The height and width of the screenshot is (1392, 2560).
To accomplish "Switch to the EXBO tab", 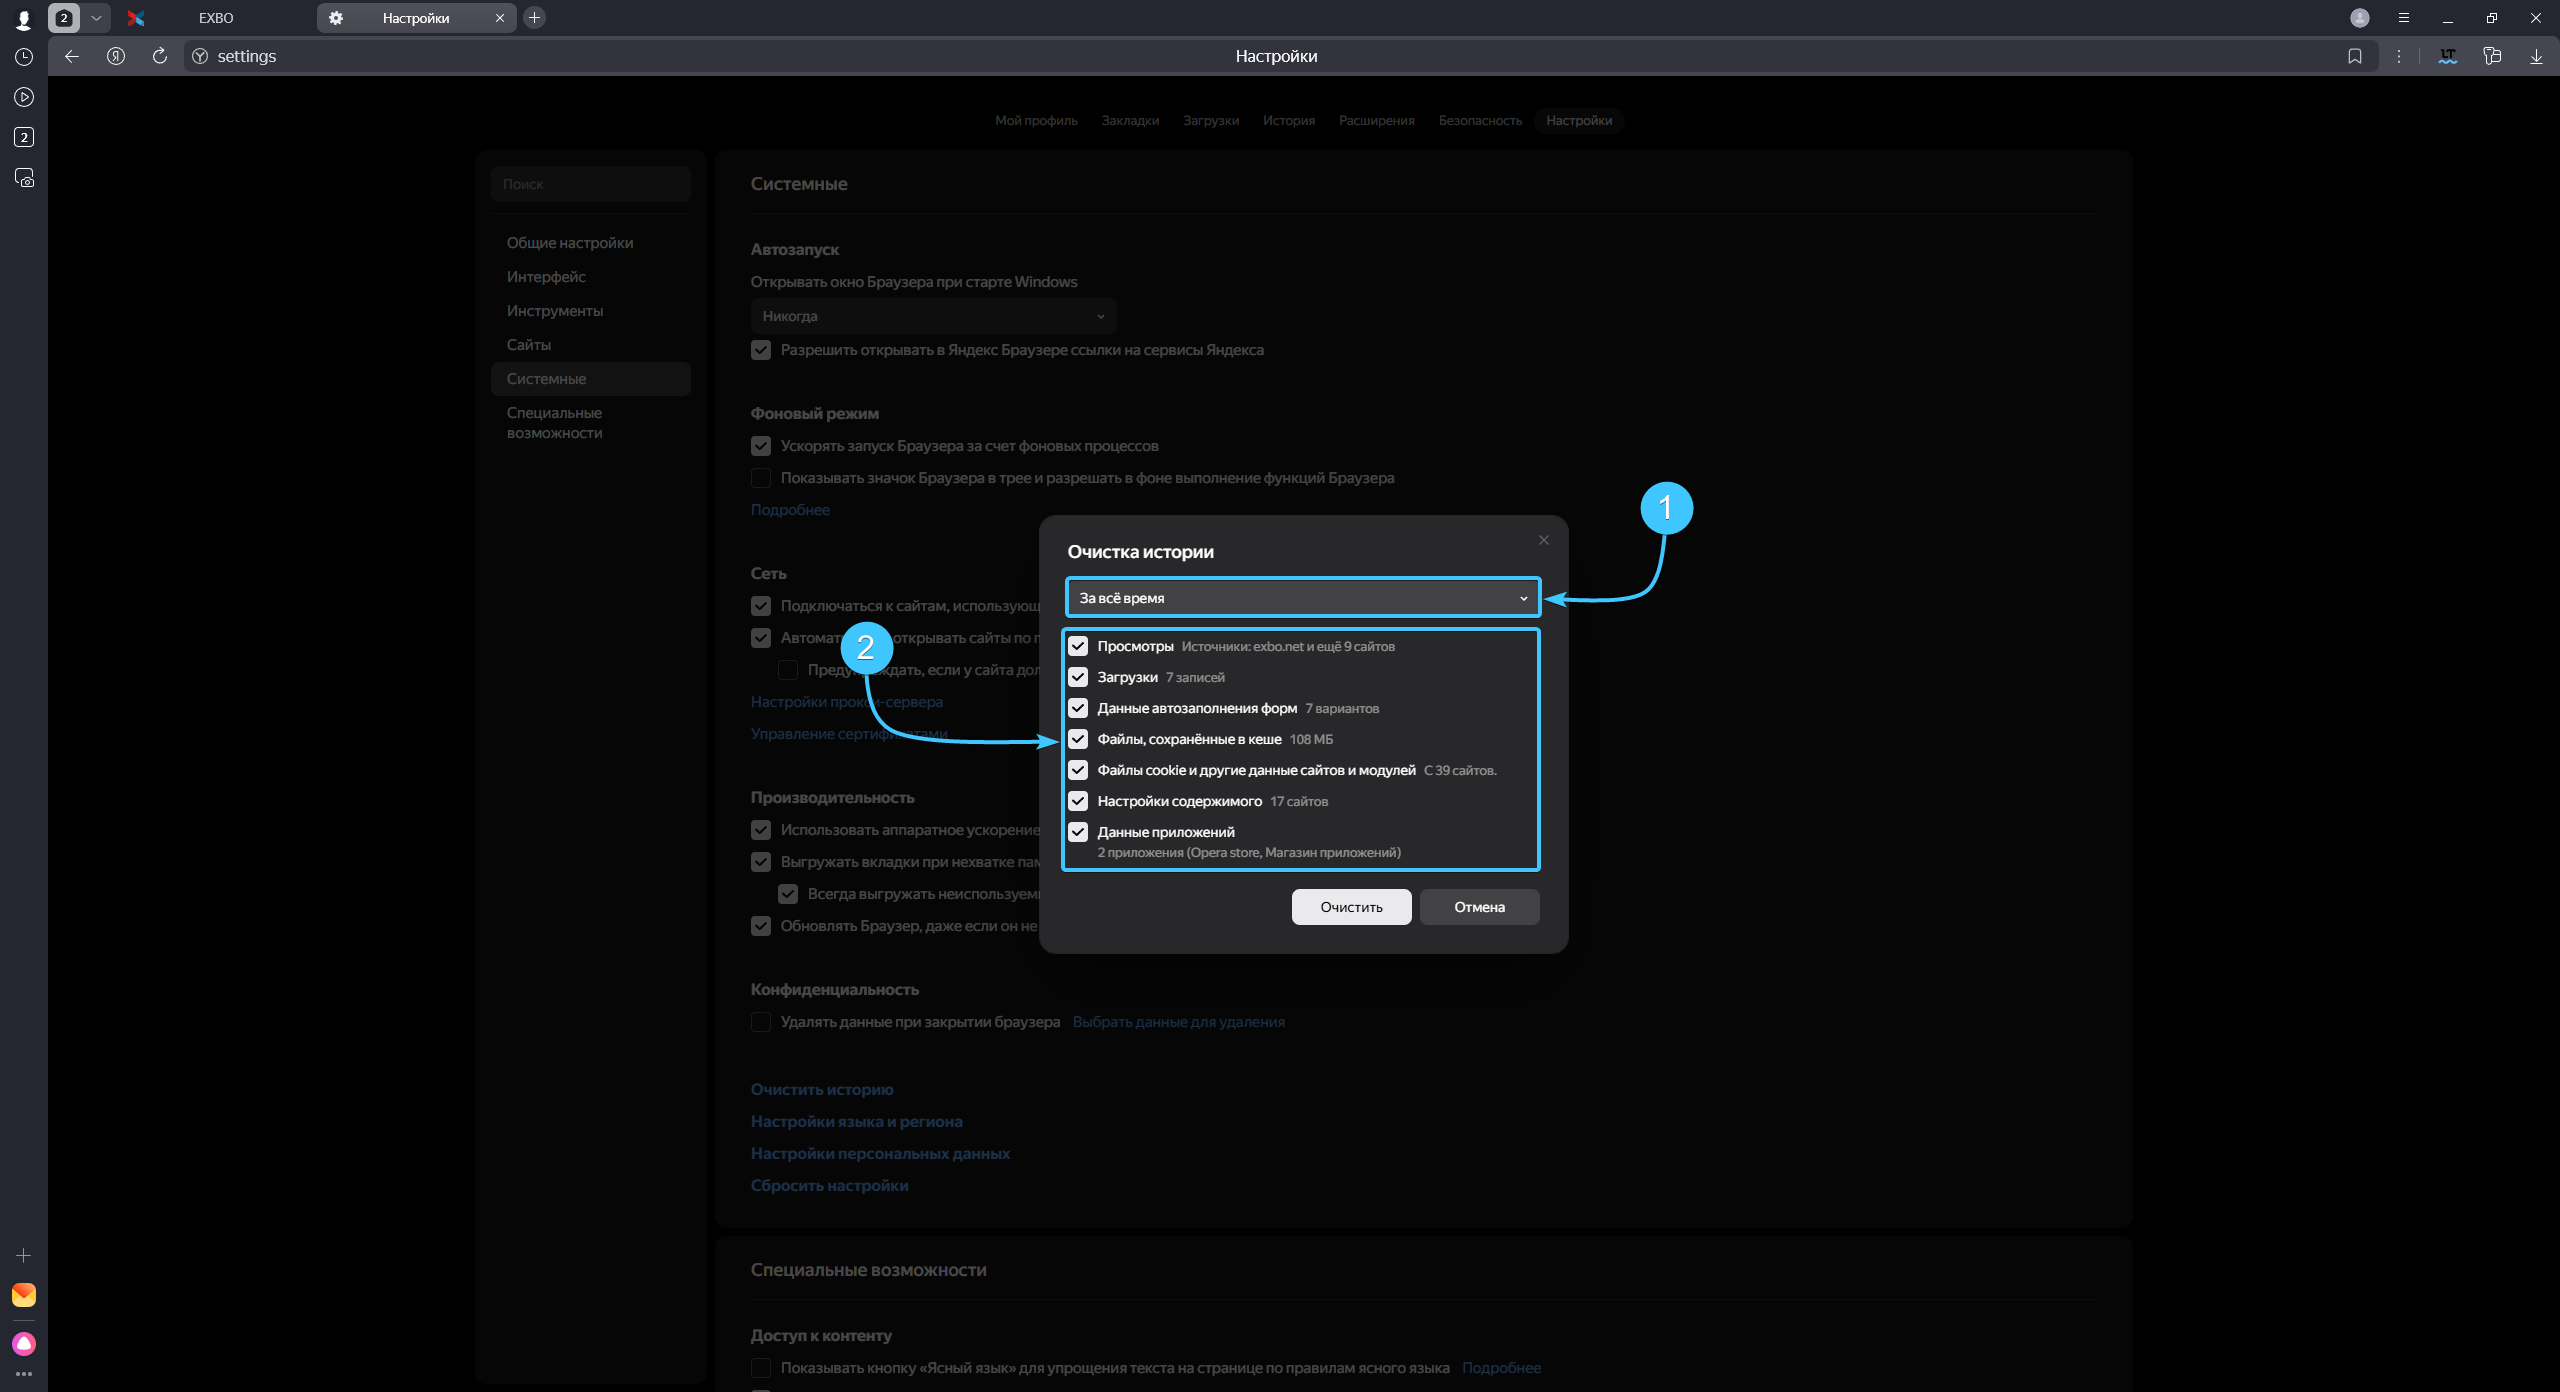I will [215, 18].
